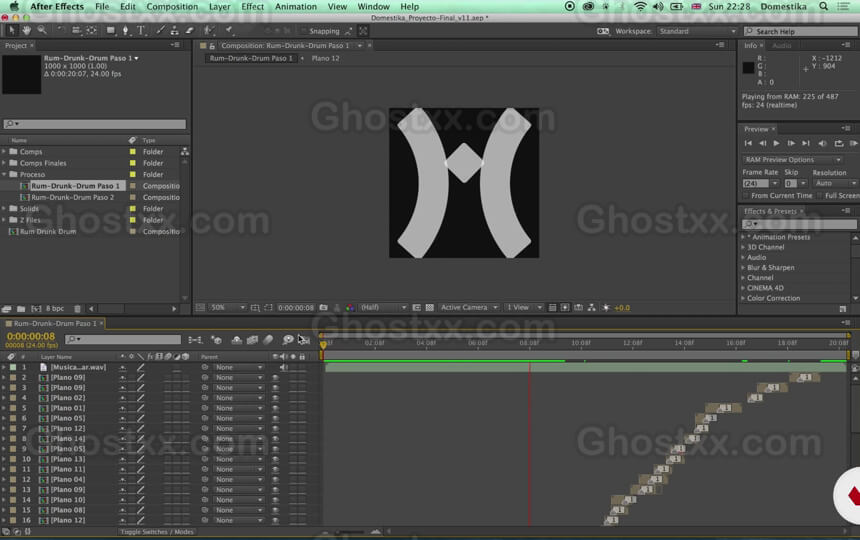
Task: Select the Selection arrow tool
Action: click(x=12, y=31)
